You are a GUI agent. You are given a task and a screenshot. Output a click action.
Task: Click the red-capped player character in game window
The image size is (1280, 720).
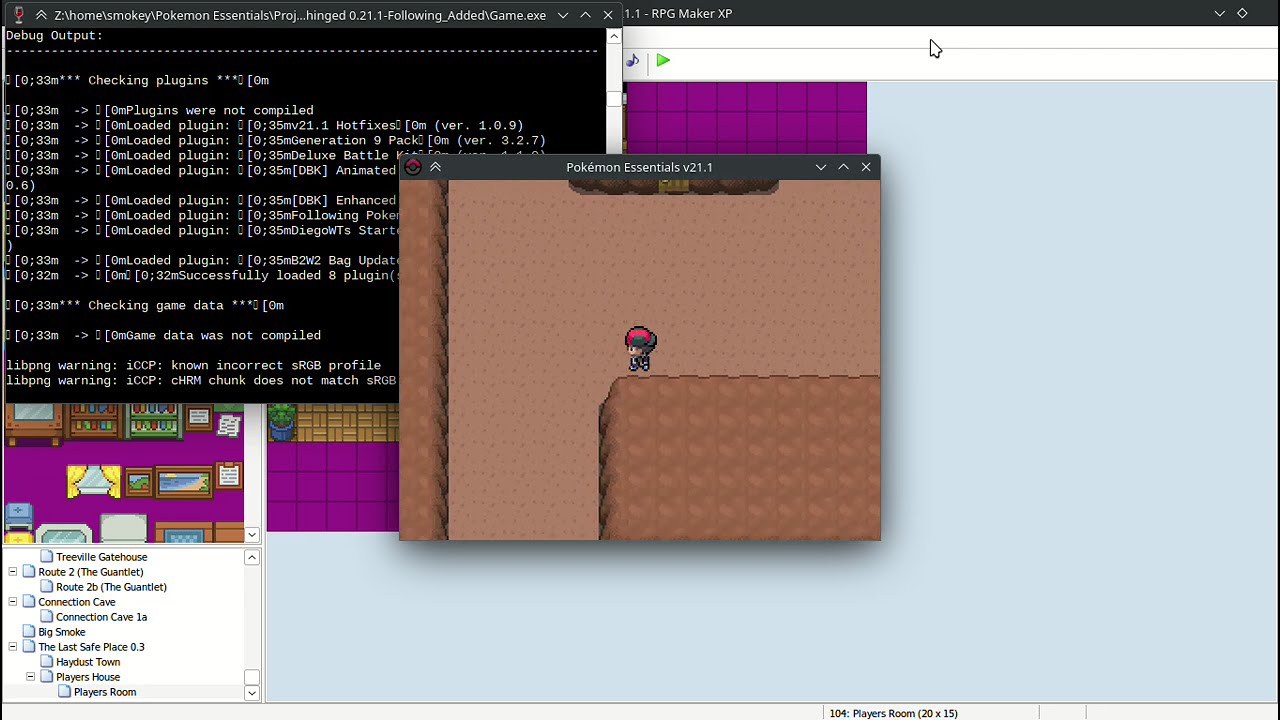coord(640,349)
